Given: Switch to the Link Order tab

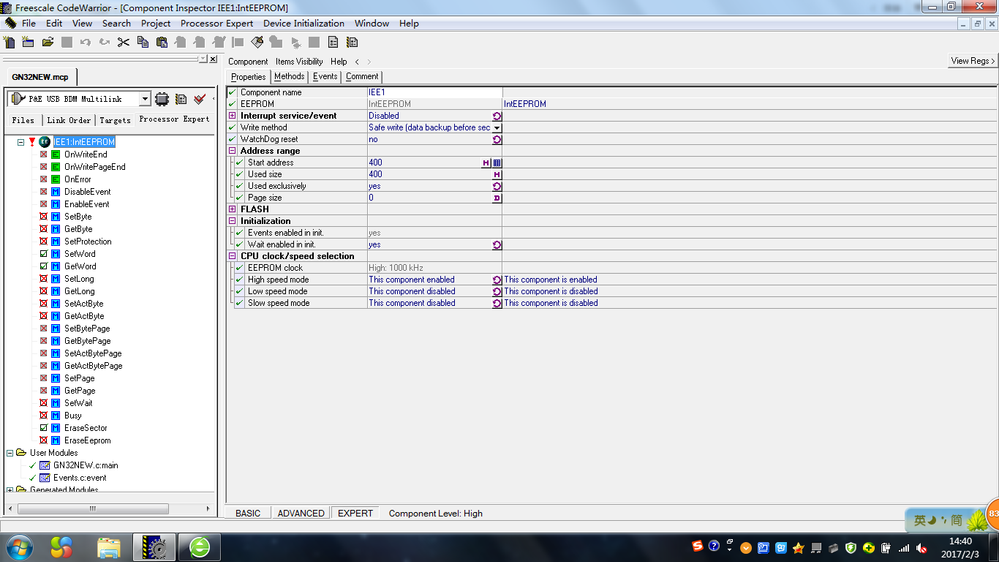Looking at the screenshot, I should 68,120.
